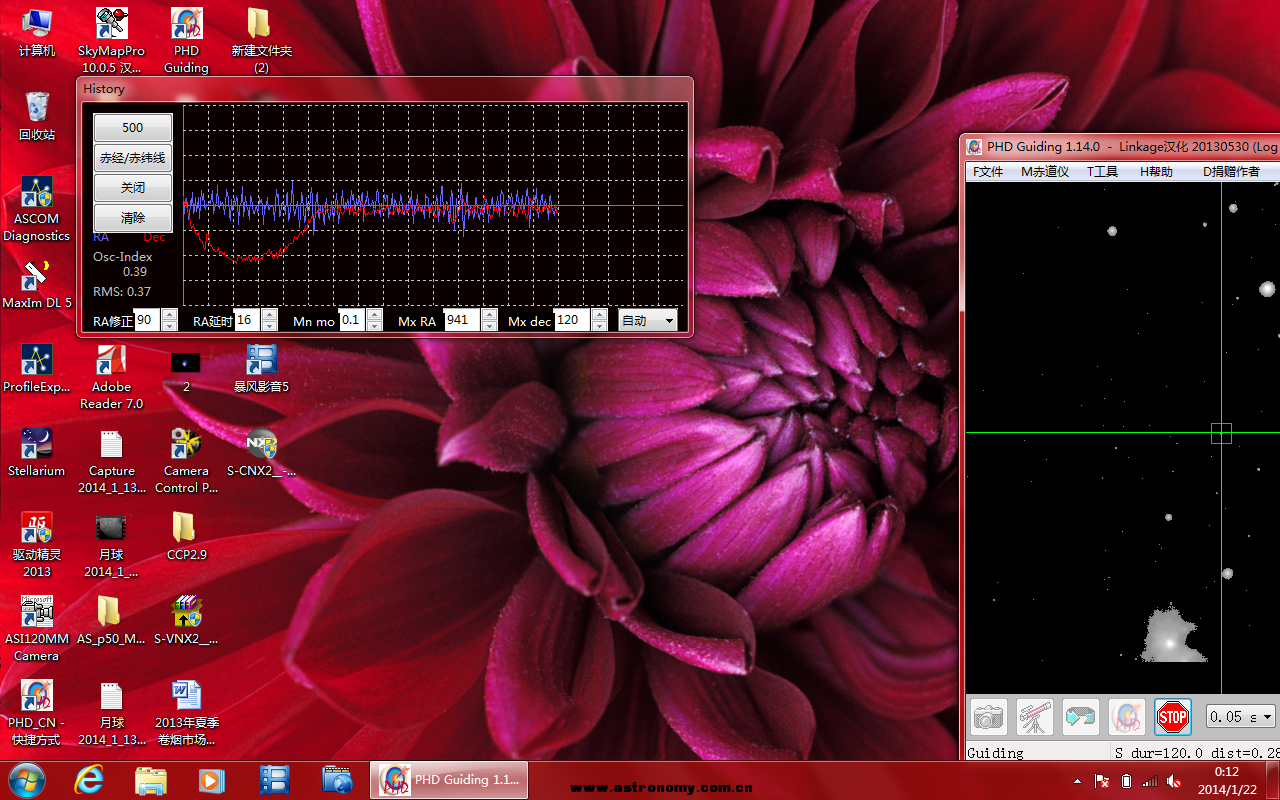
Task: Click the PHD guide target icon
Action: pos(1127,717)
